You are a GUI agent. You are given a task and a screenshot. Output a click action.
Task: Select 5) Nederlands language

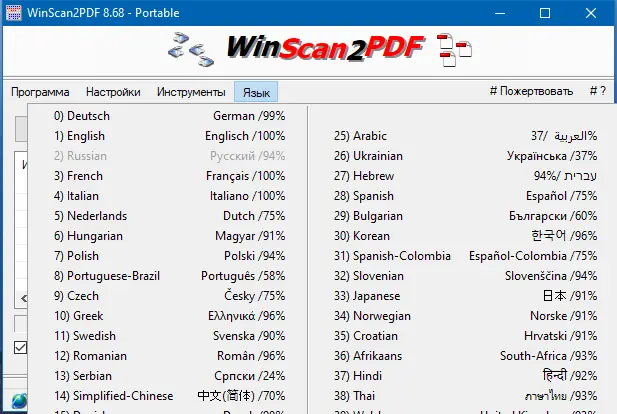click(168, 216)
